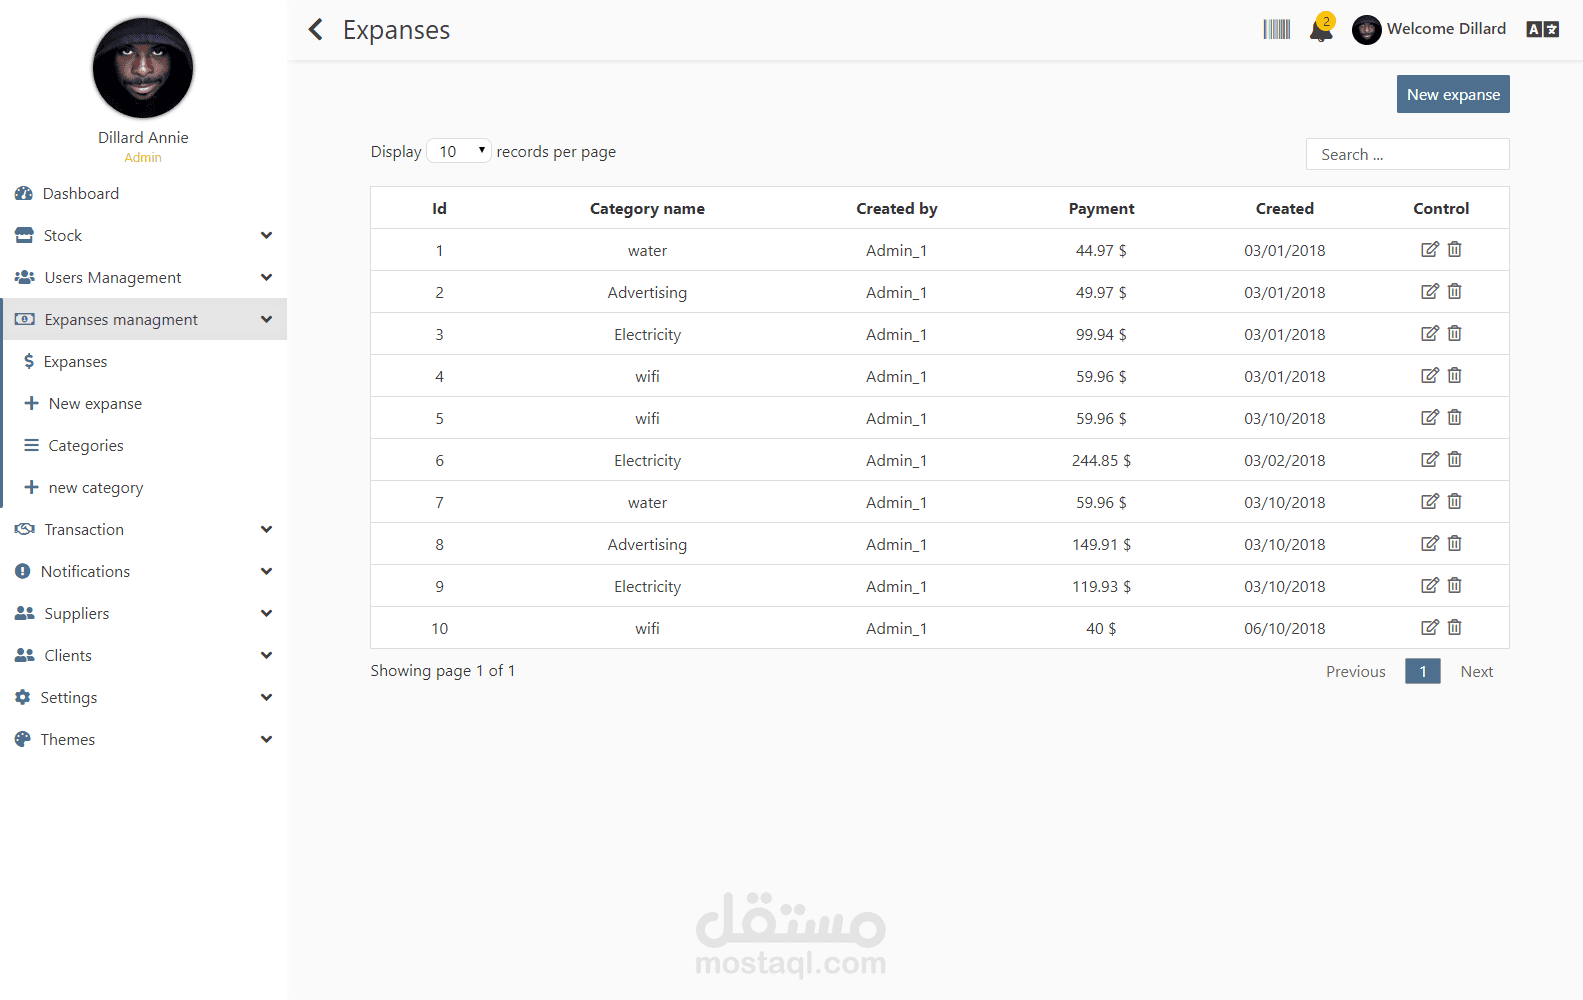The image size is (1583, 1000).
Task: Sort by Category name column header
Action: [x=647, y=209]
